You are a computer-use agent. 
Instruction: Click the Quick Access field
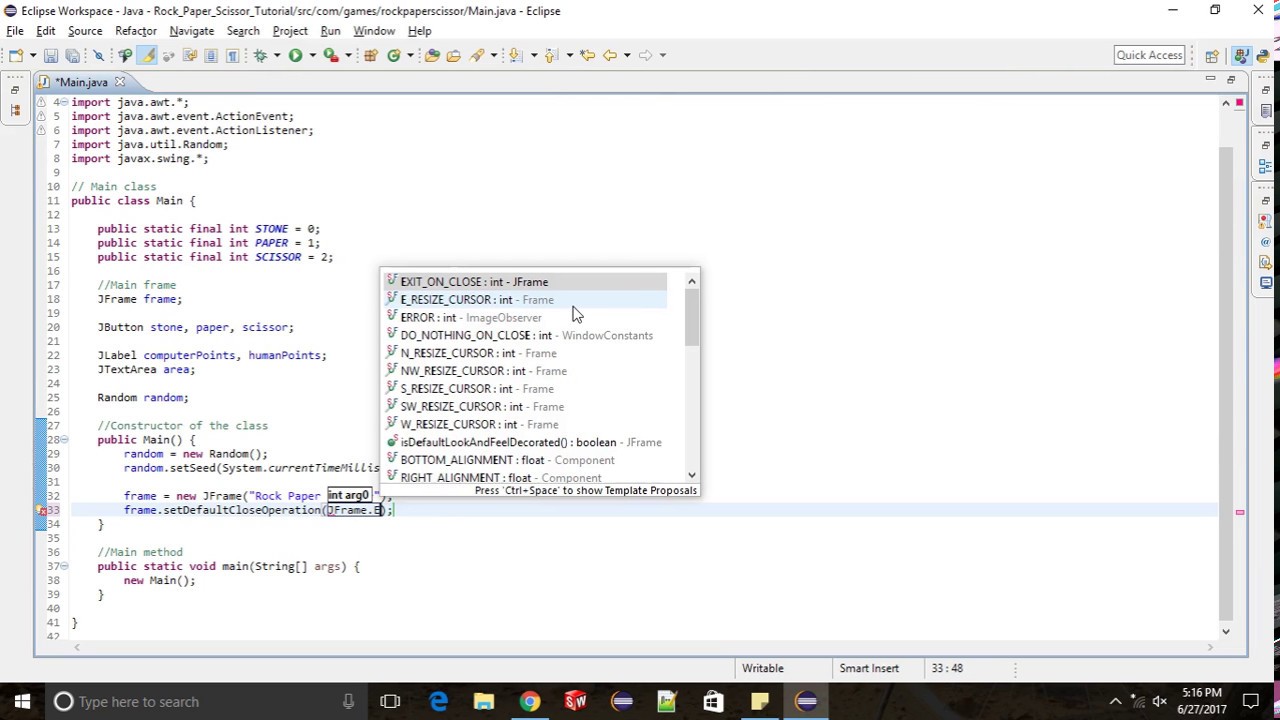(1150, 55)
